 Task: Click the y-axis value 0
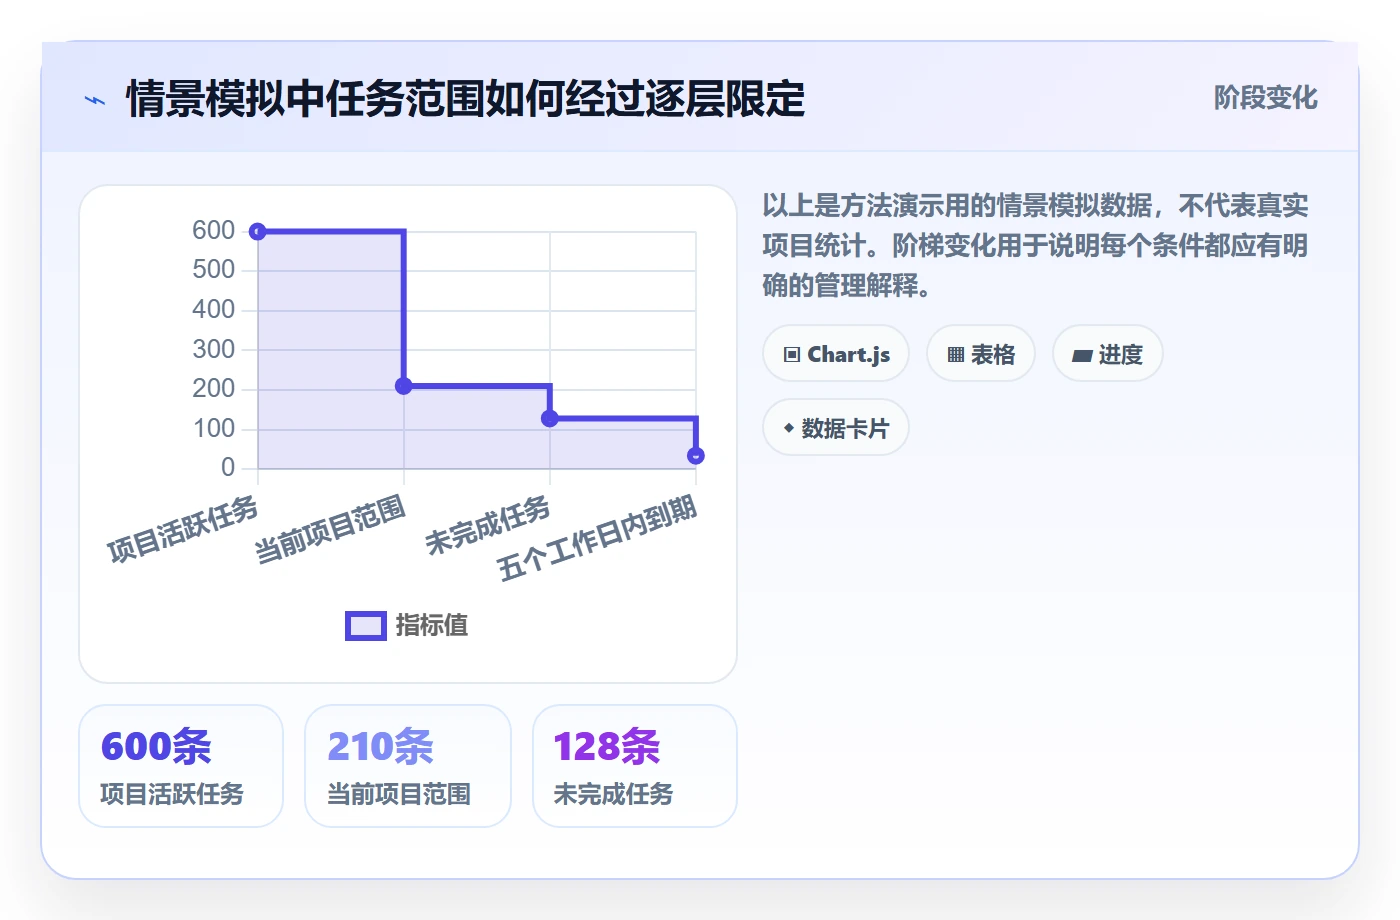point(228,467)
